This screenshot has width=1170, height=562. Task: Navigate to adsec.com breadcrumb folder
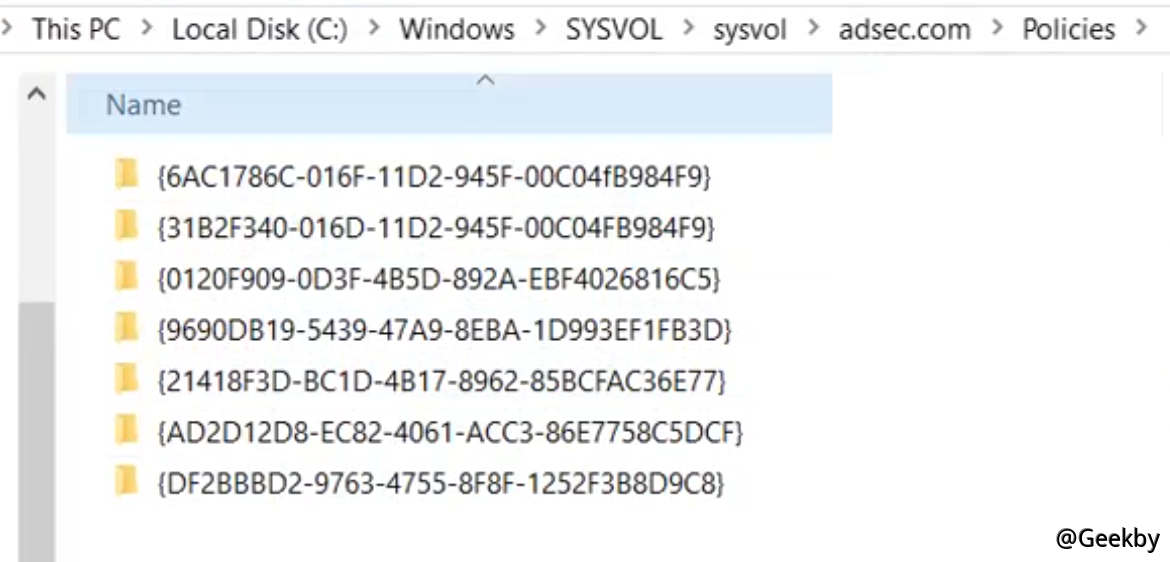pyautogui.click(x=904, y=29)
